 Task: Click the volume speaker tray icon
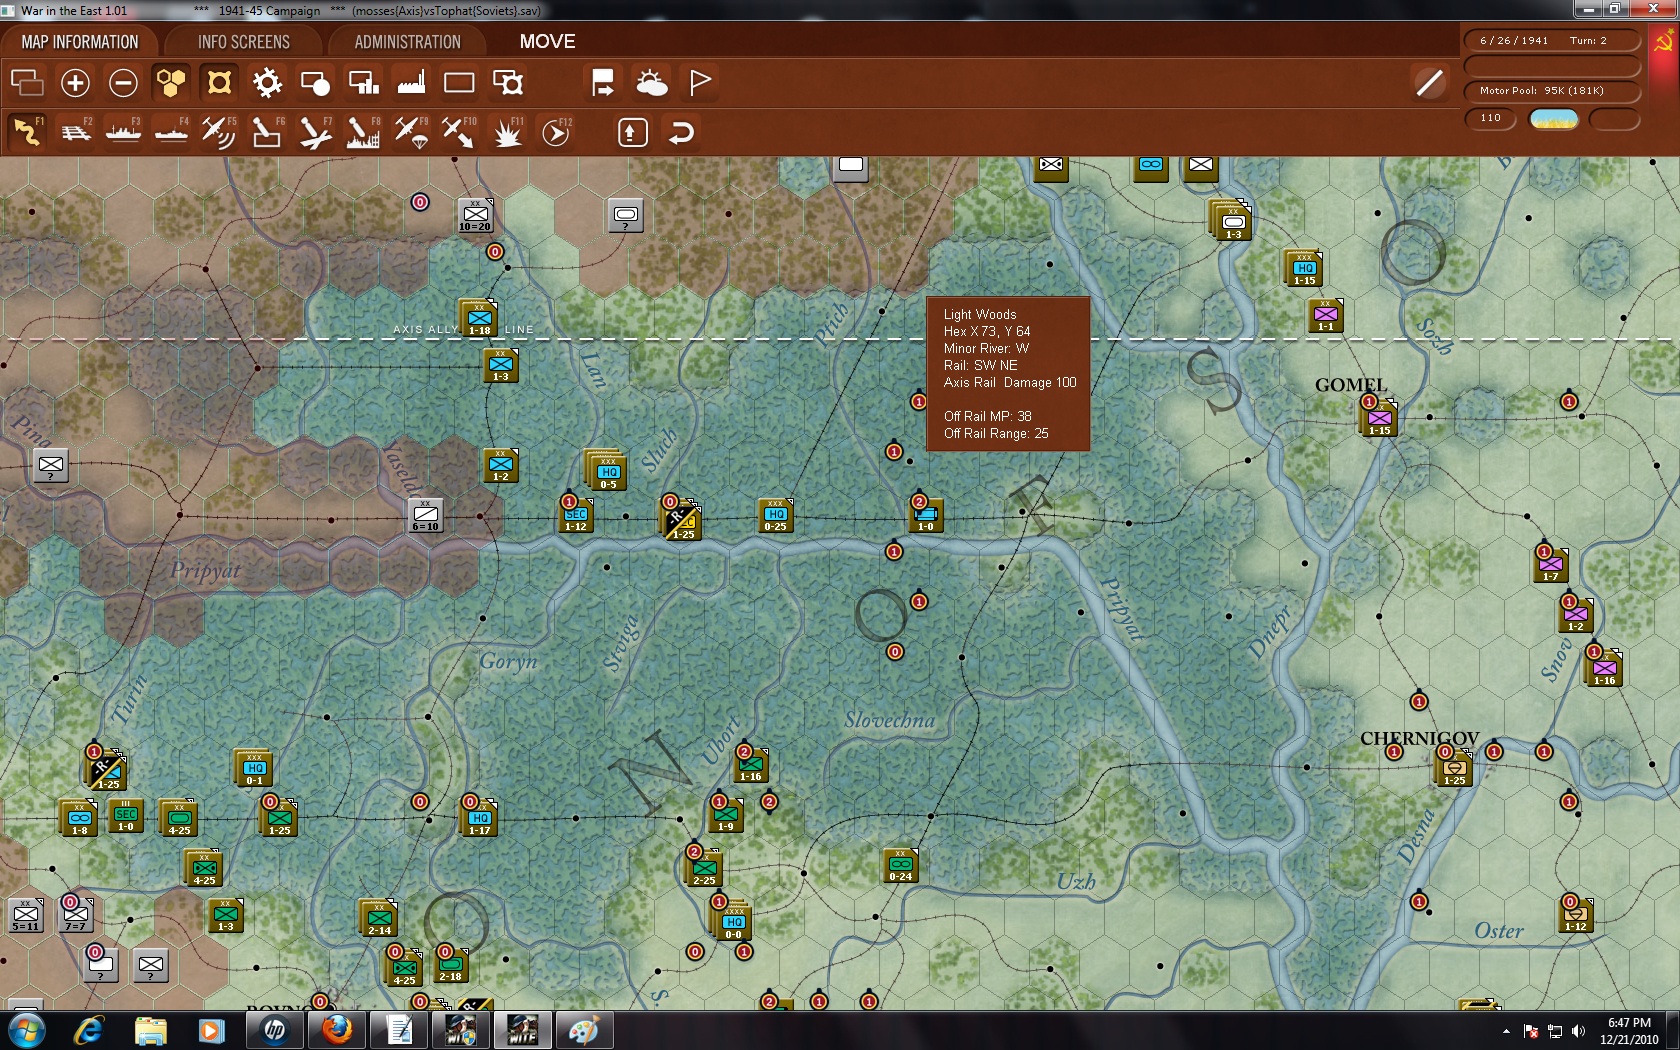1578,1031
